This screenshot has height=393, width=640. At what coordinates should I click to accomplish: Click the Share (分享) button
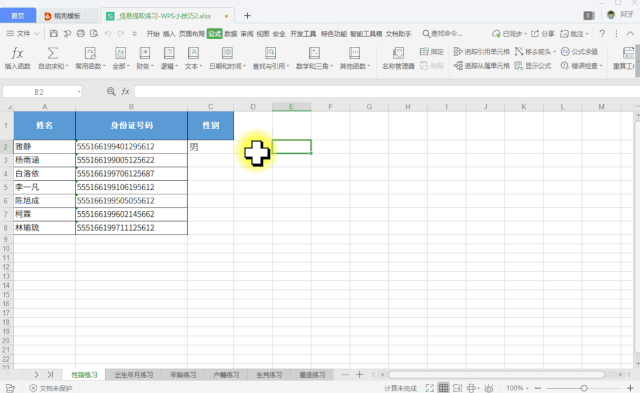tap(542, 33)
